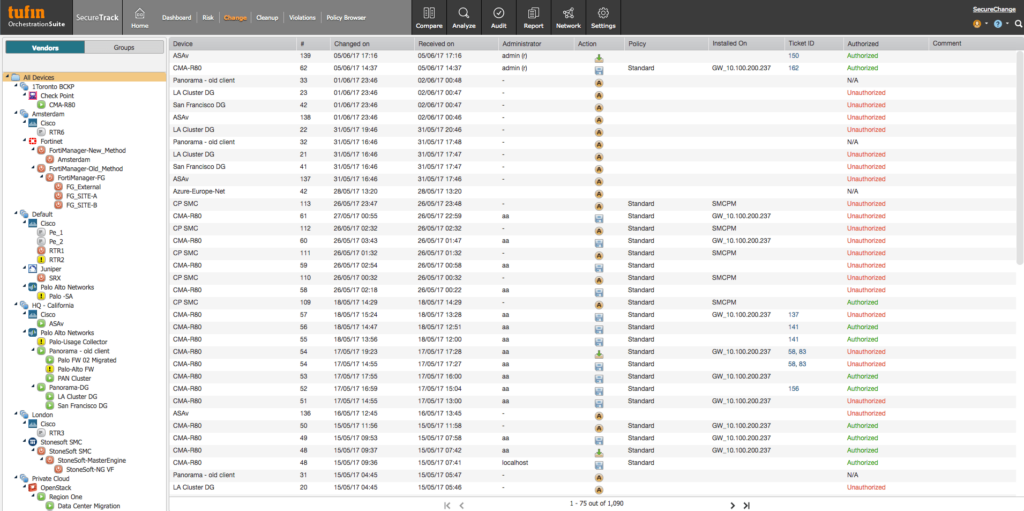Open the Cleanup menu item

pos(267,18)
